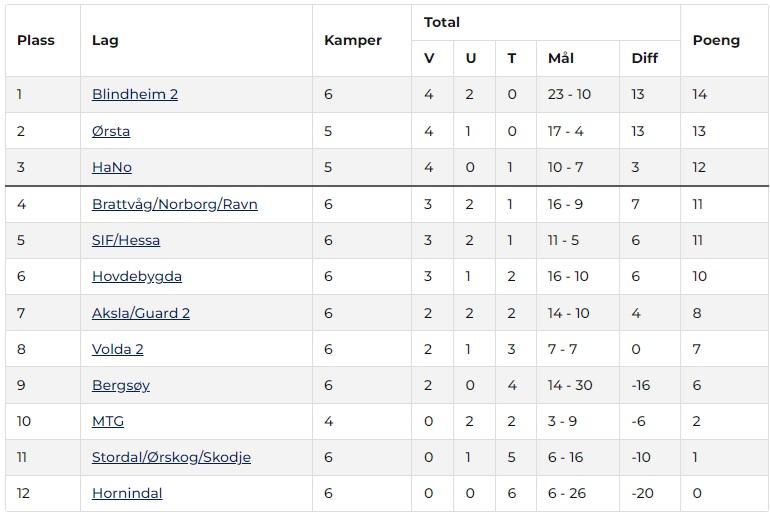
Task: Open the Blindheim 2 team link
Action: point(134,94)
